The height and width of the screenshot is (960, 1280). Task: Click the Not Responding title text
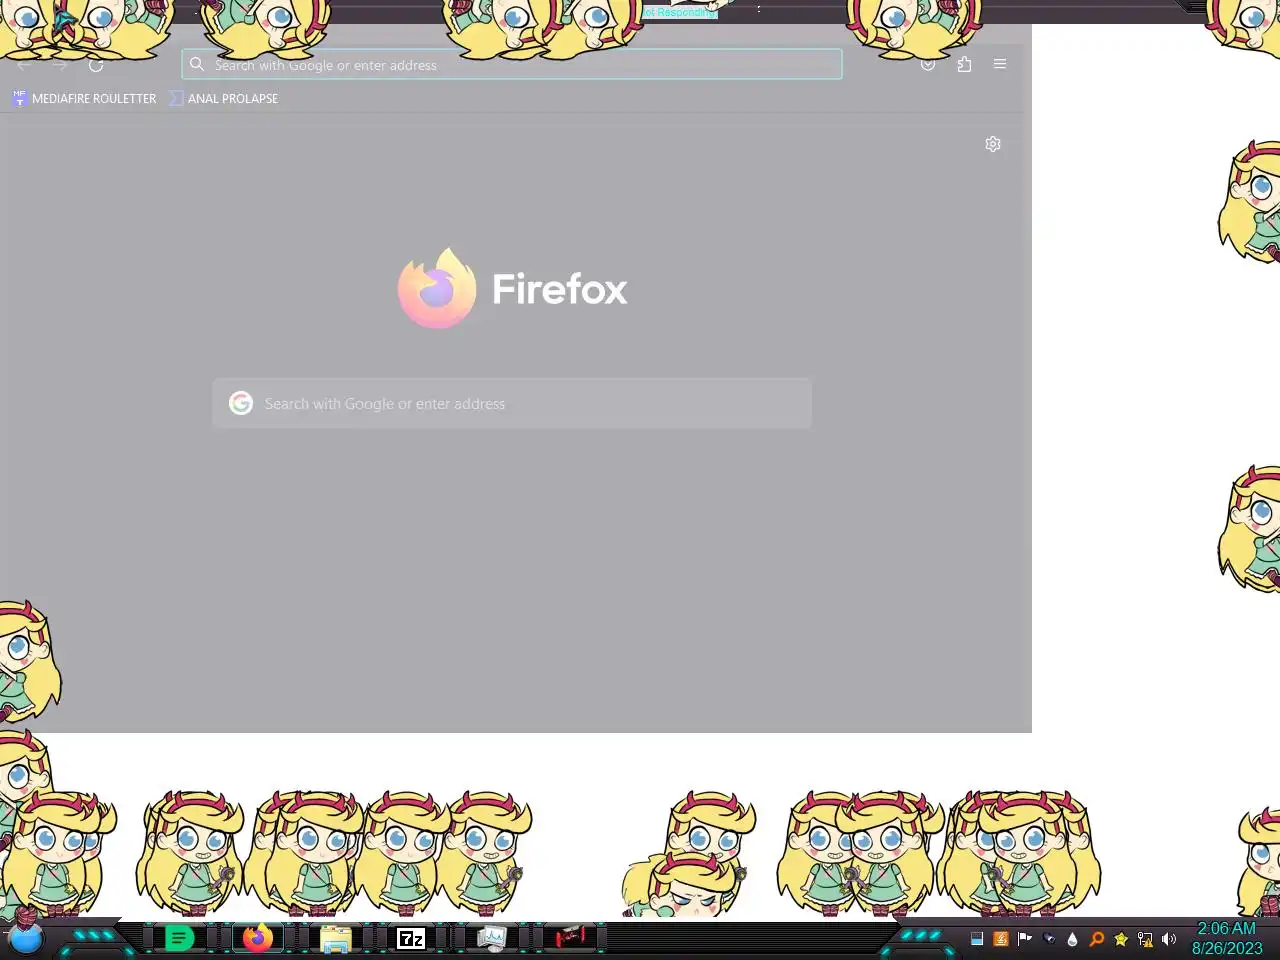tap(680, 12)
